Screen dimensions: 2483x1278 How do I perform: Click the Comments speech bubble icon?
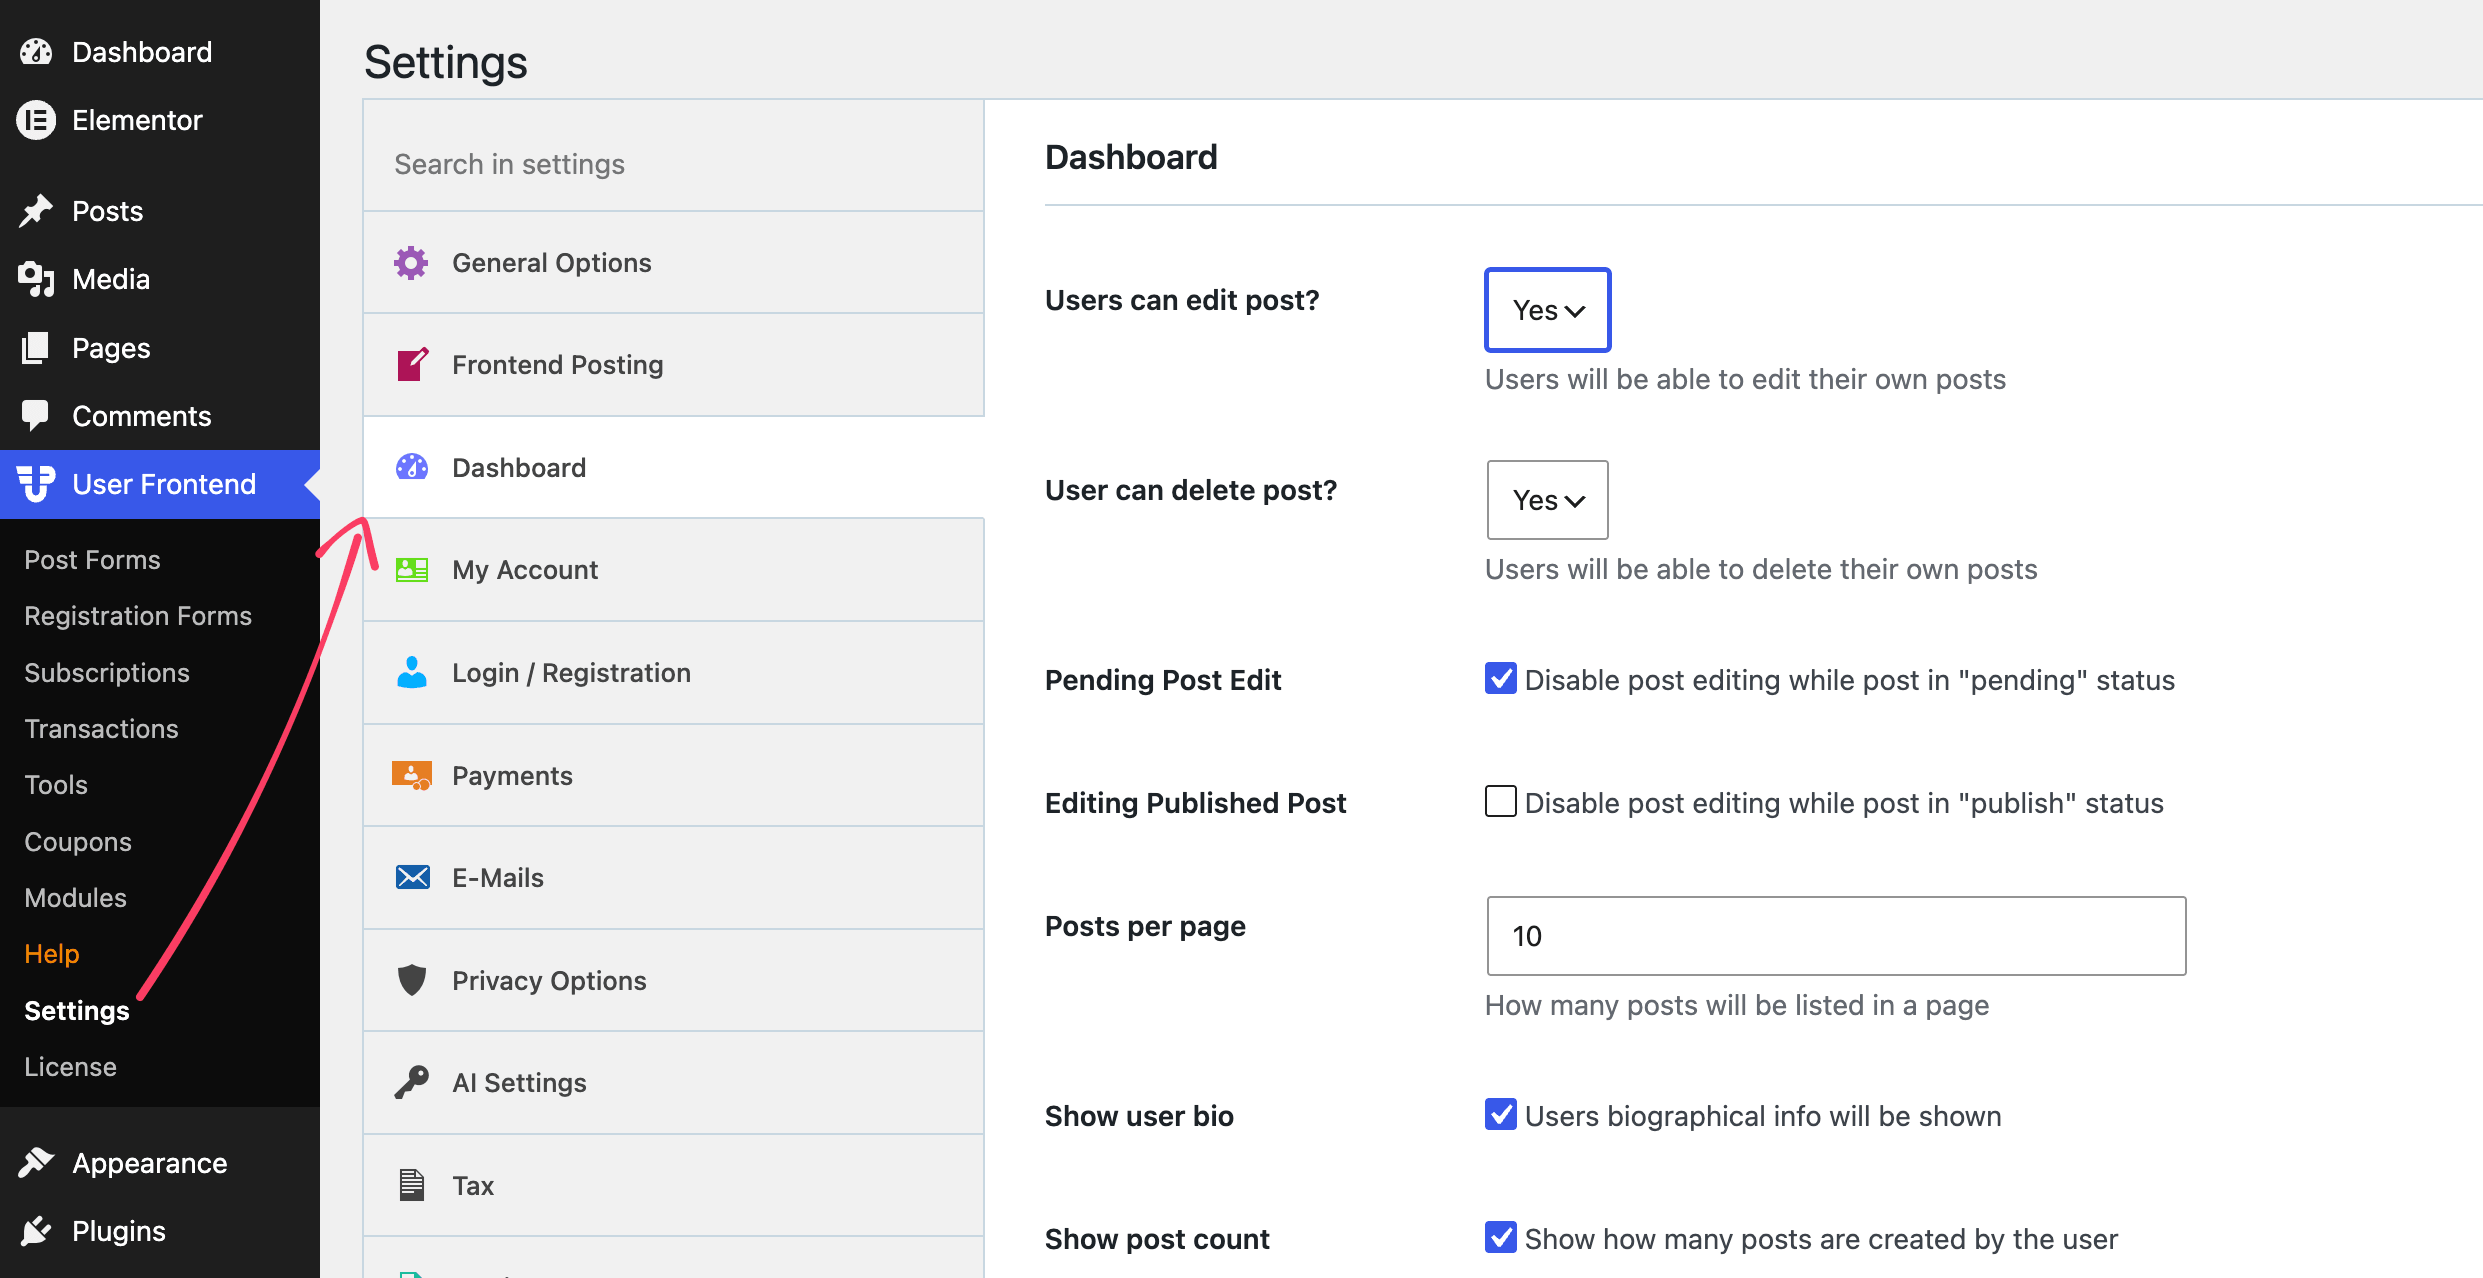[x=36, y=416]
